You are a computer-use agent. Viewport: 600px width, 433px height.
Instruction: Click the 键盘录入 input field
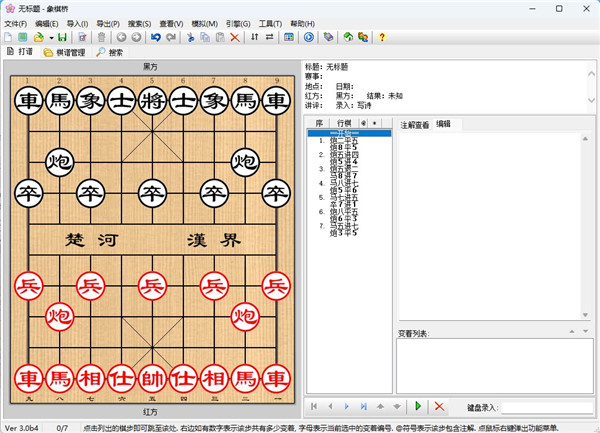point(545,407)
